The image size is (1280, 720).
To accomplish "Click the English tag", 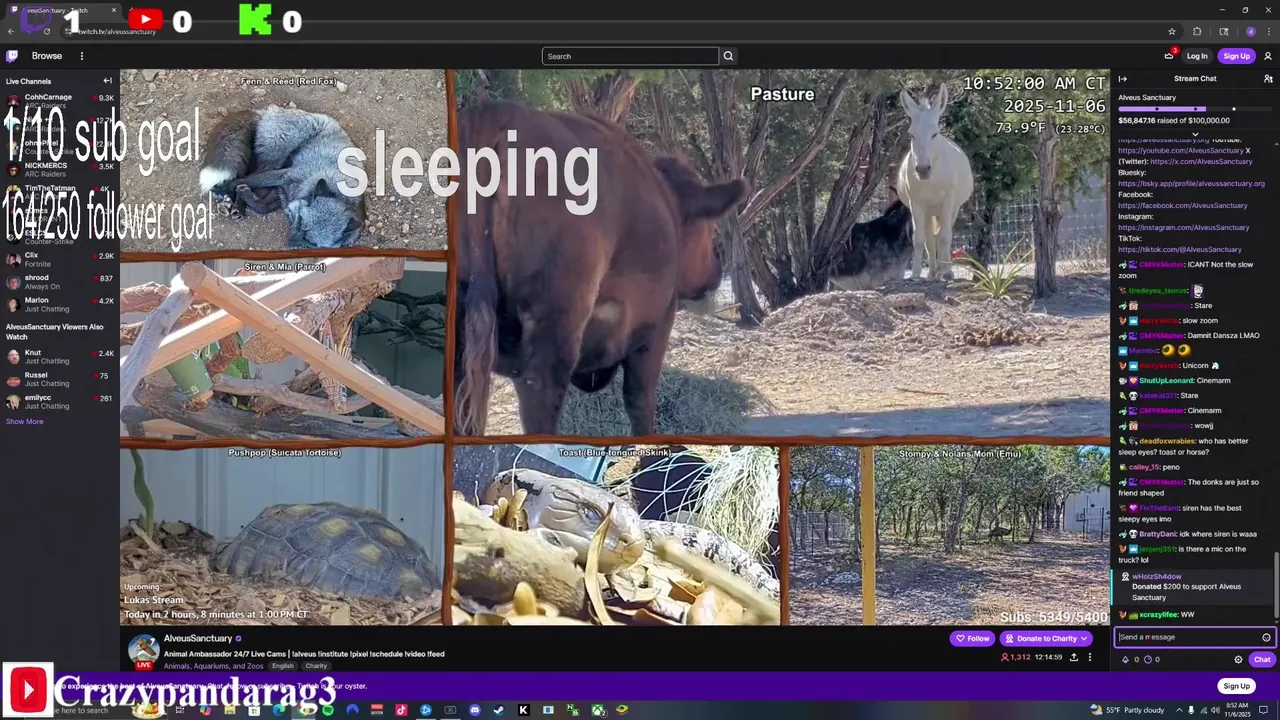I will (283, 666).
